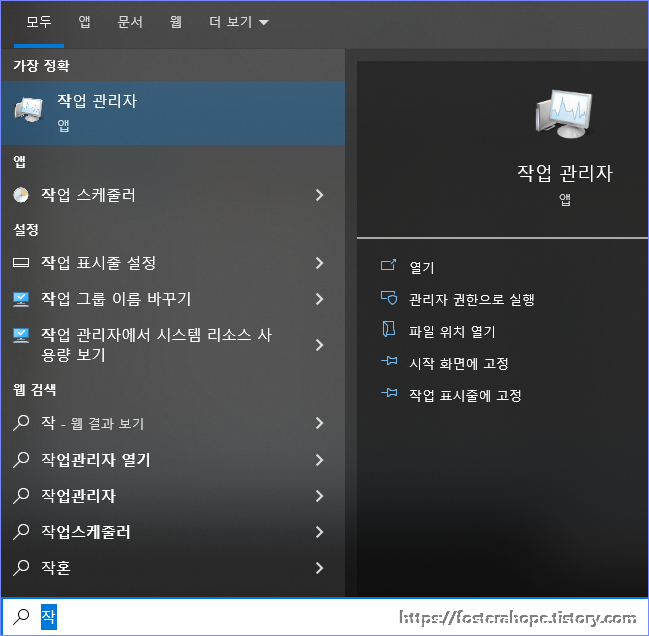The height and width of the screenshot is (636, 649).
Task: Select the 작혼 web suggestion
Action: [x=173, y=568]
